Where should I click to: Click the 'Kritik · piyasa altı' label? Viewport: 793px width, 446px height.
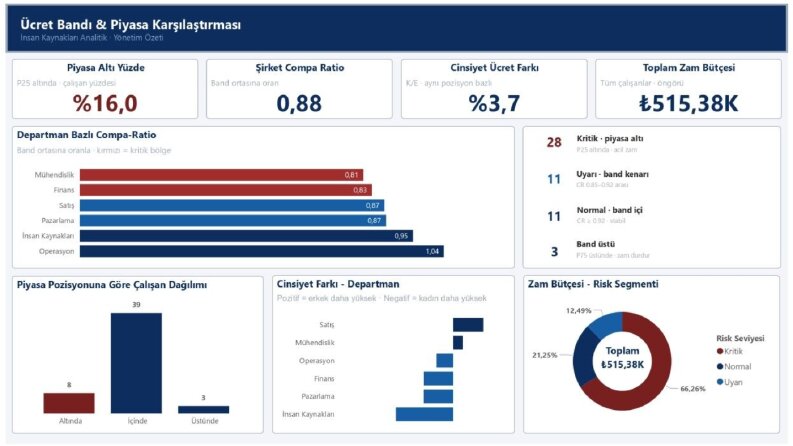click(610, 139)
